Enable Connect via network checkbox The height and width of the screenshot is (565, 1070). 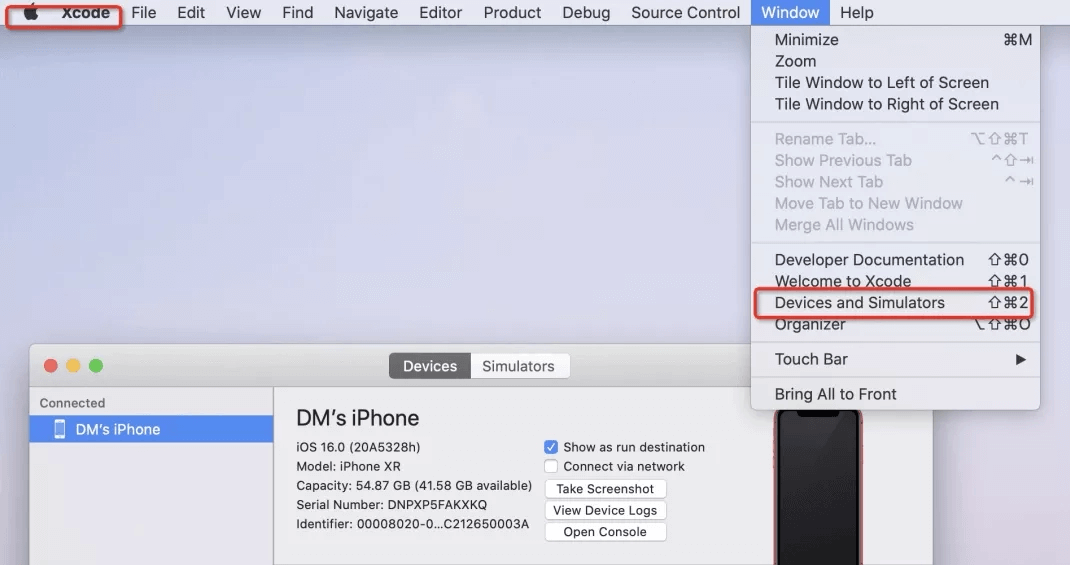tap(551, 466)
